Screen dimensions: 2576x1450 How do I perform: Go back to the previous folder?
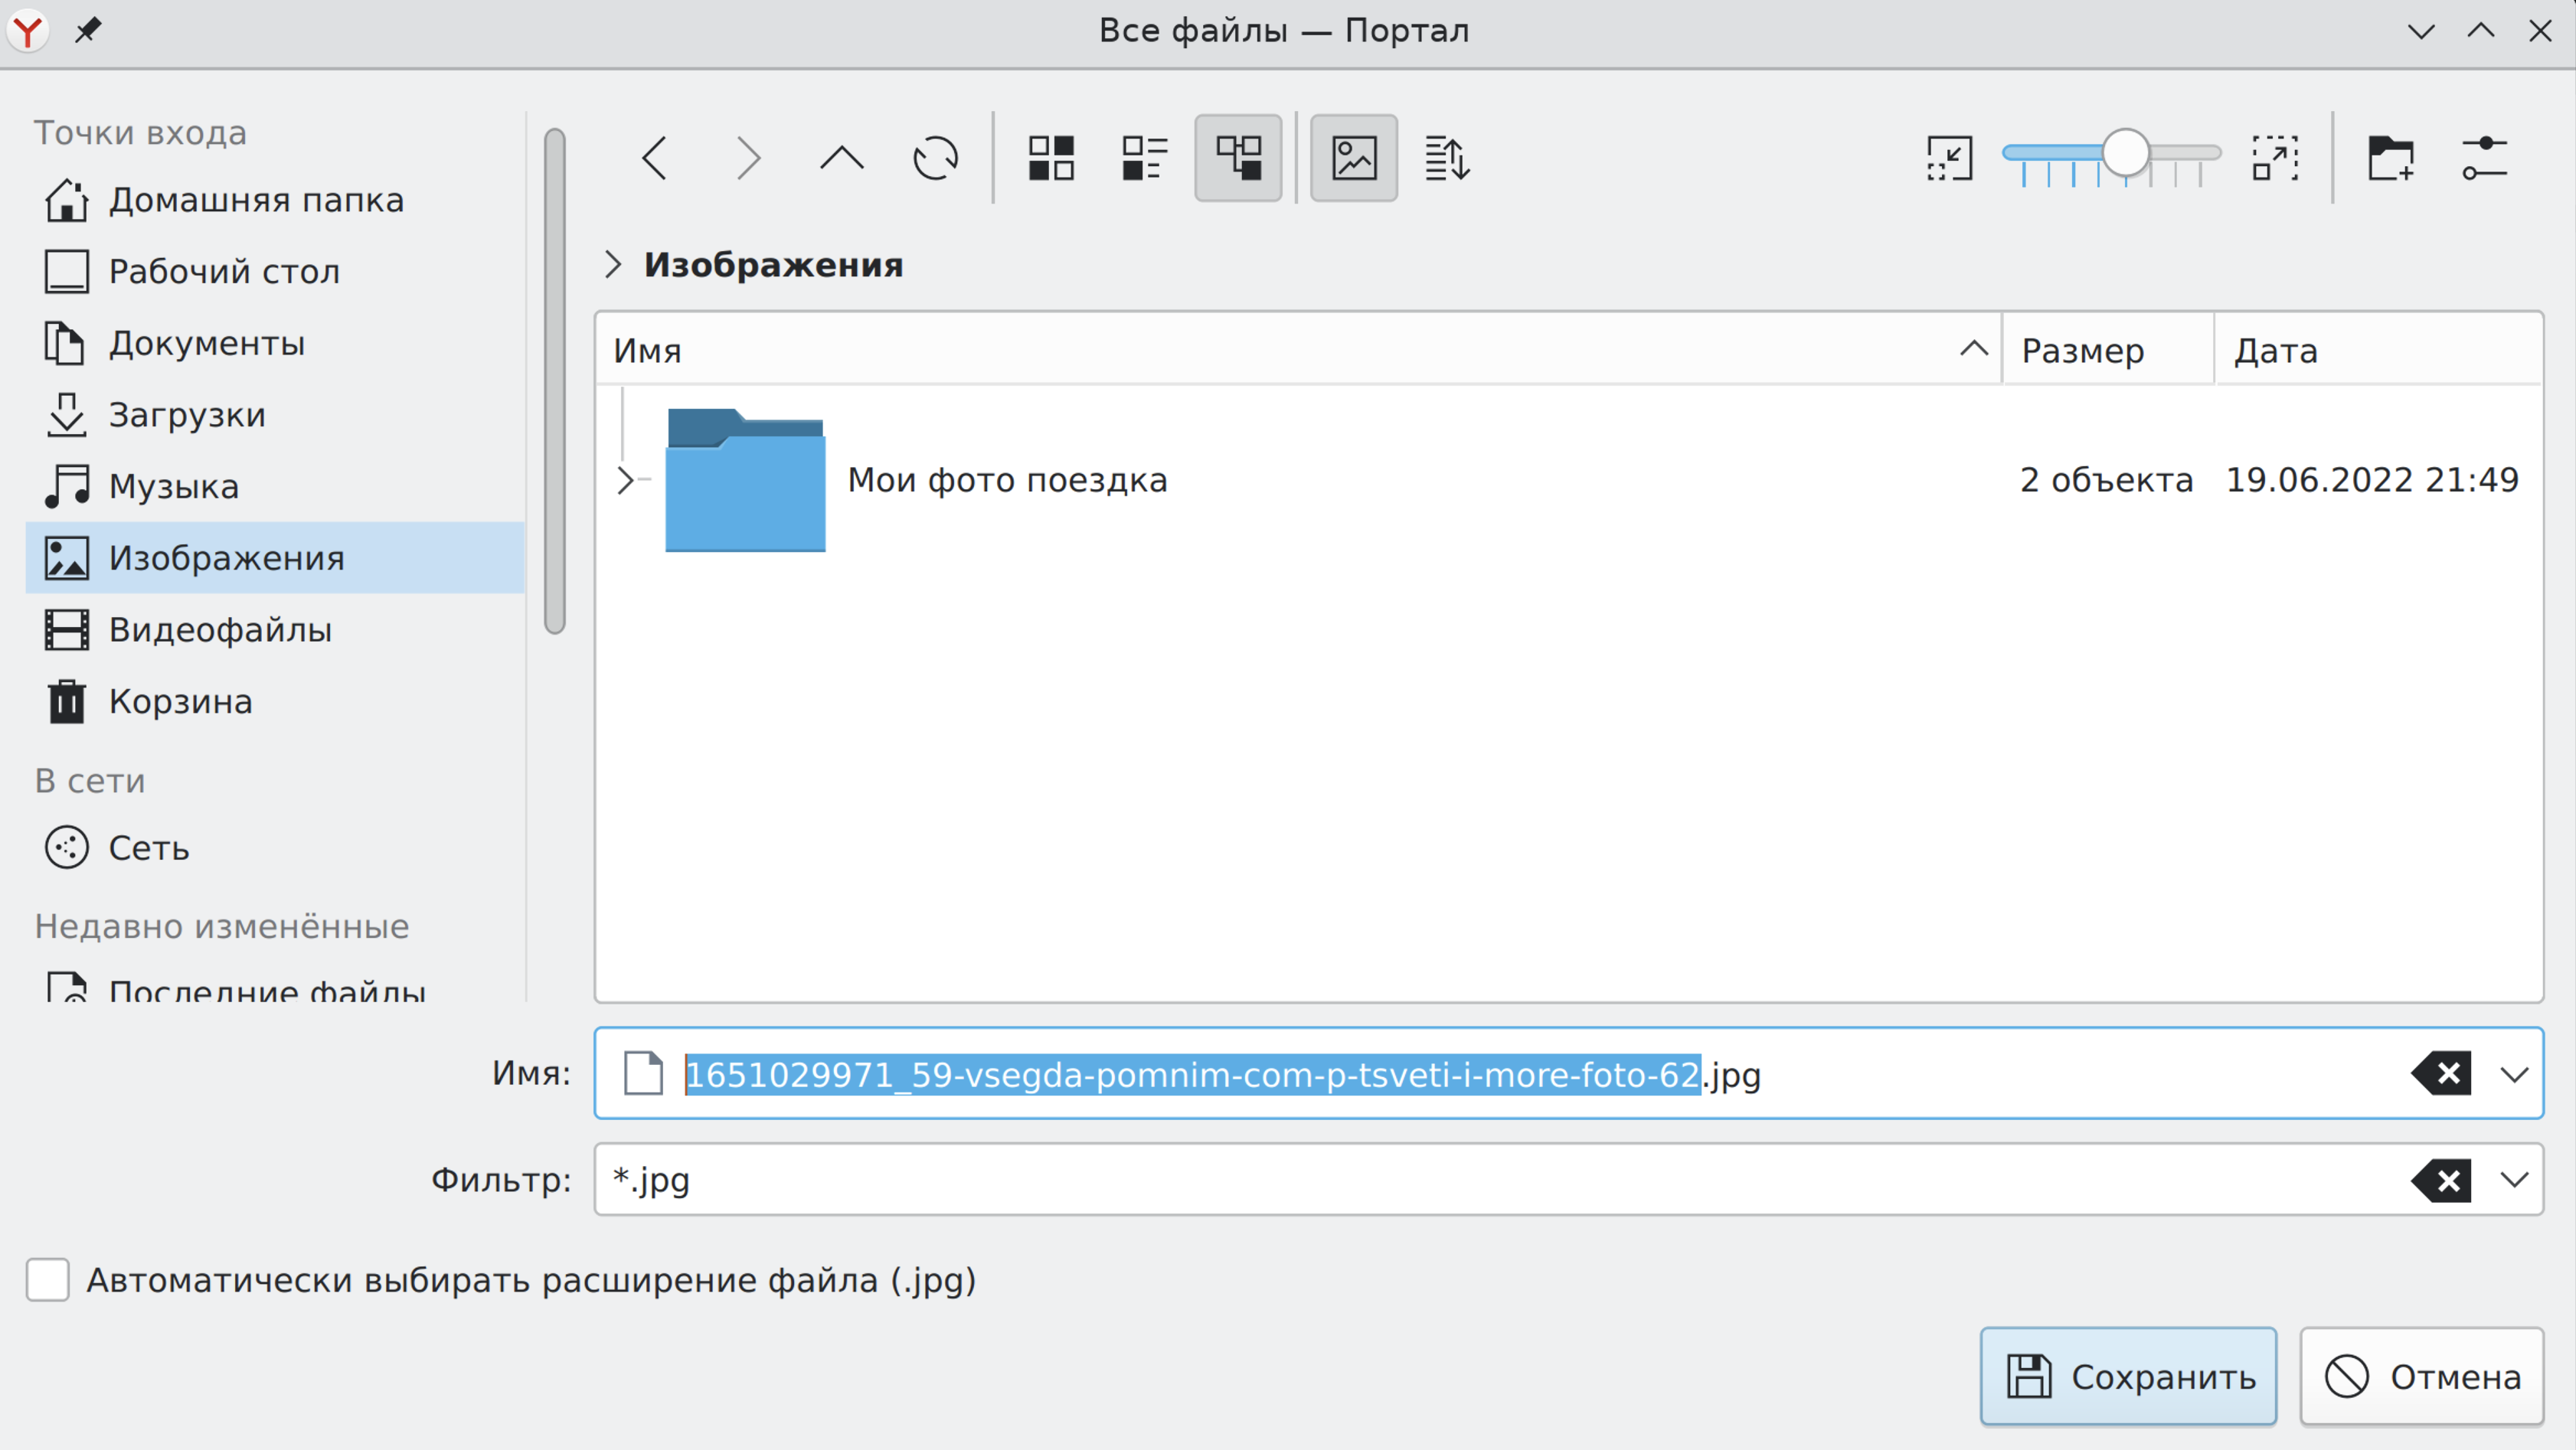click(655, 158)
